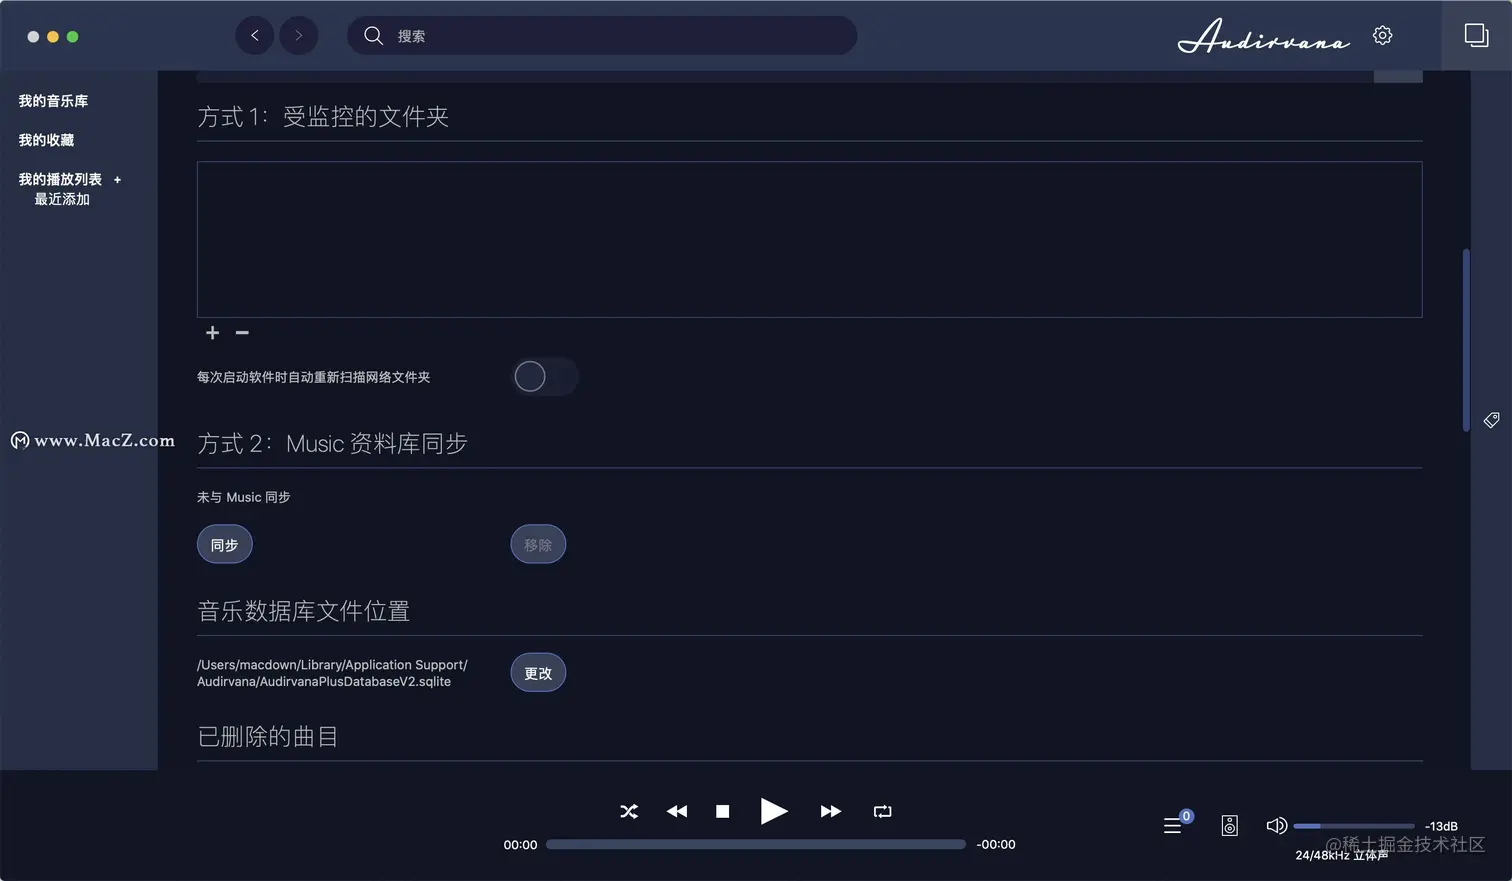This screenshot has height=881, width=1512.
Task: Click the settings page vertical scrollbar
Action: click(x=1466, y=340)
